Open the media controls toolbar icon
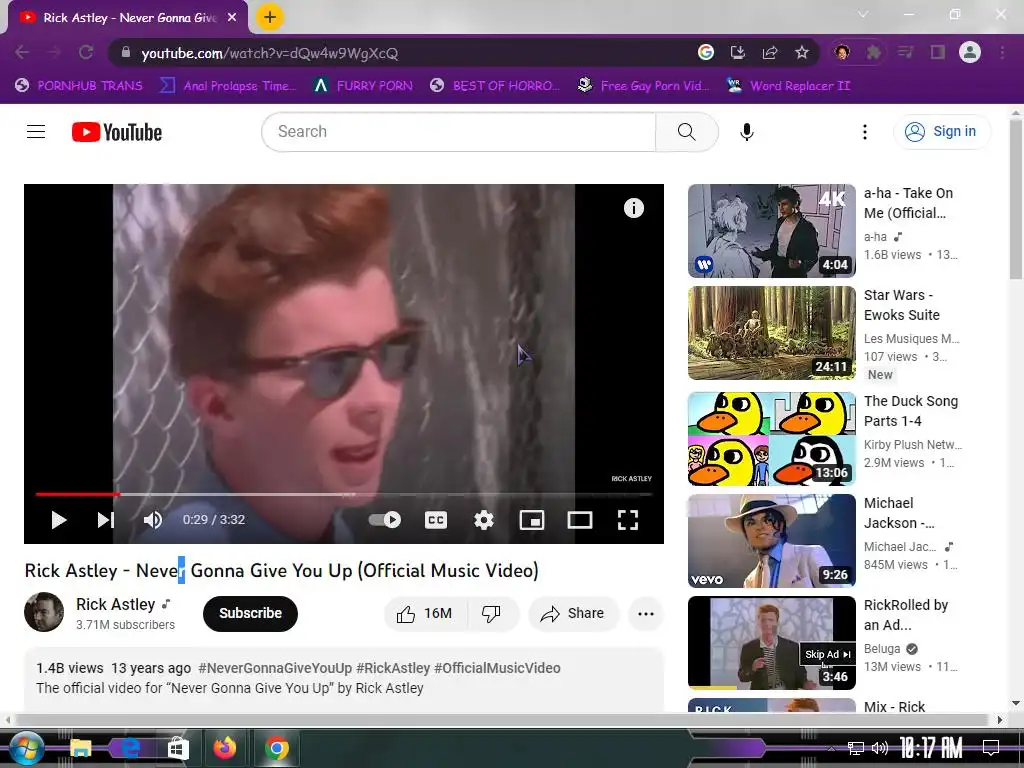 click(905, 52)
